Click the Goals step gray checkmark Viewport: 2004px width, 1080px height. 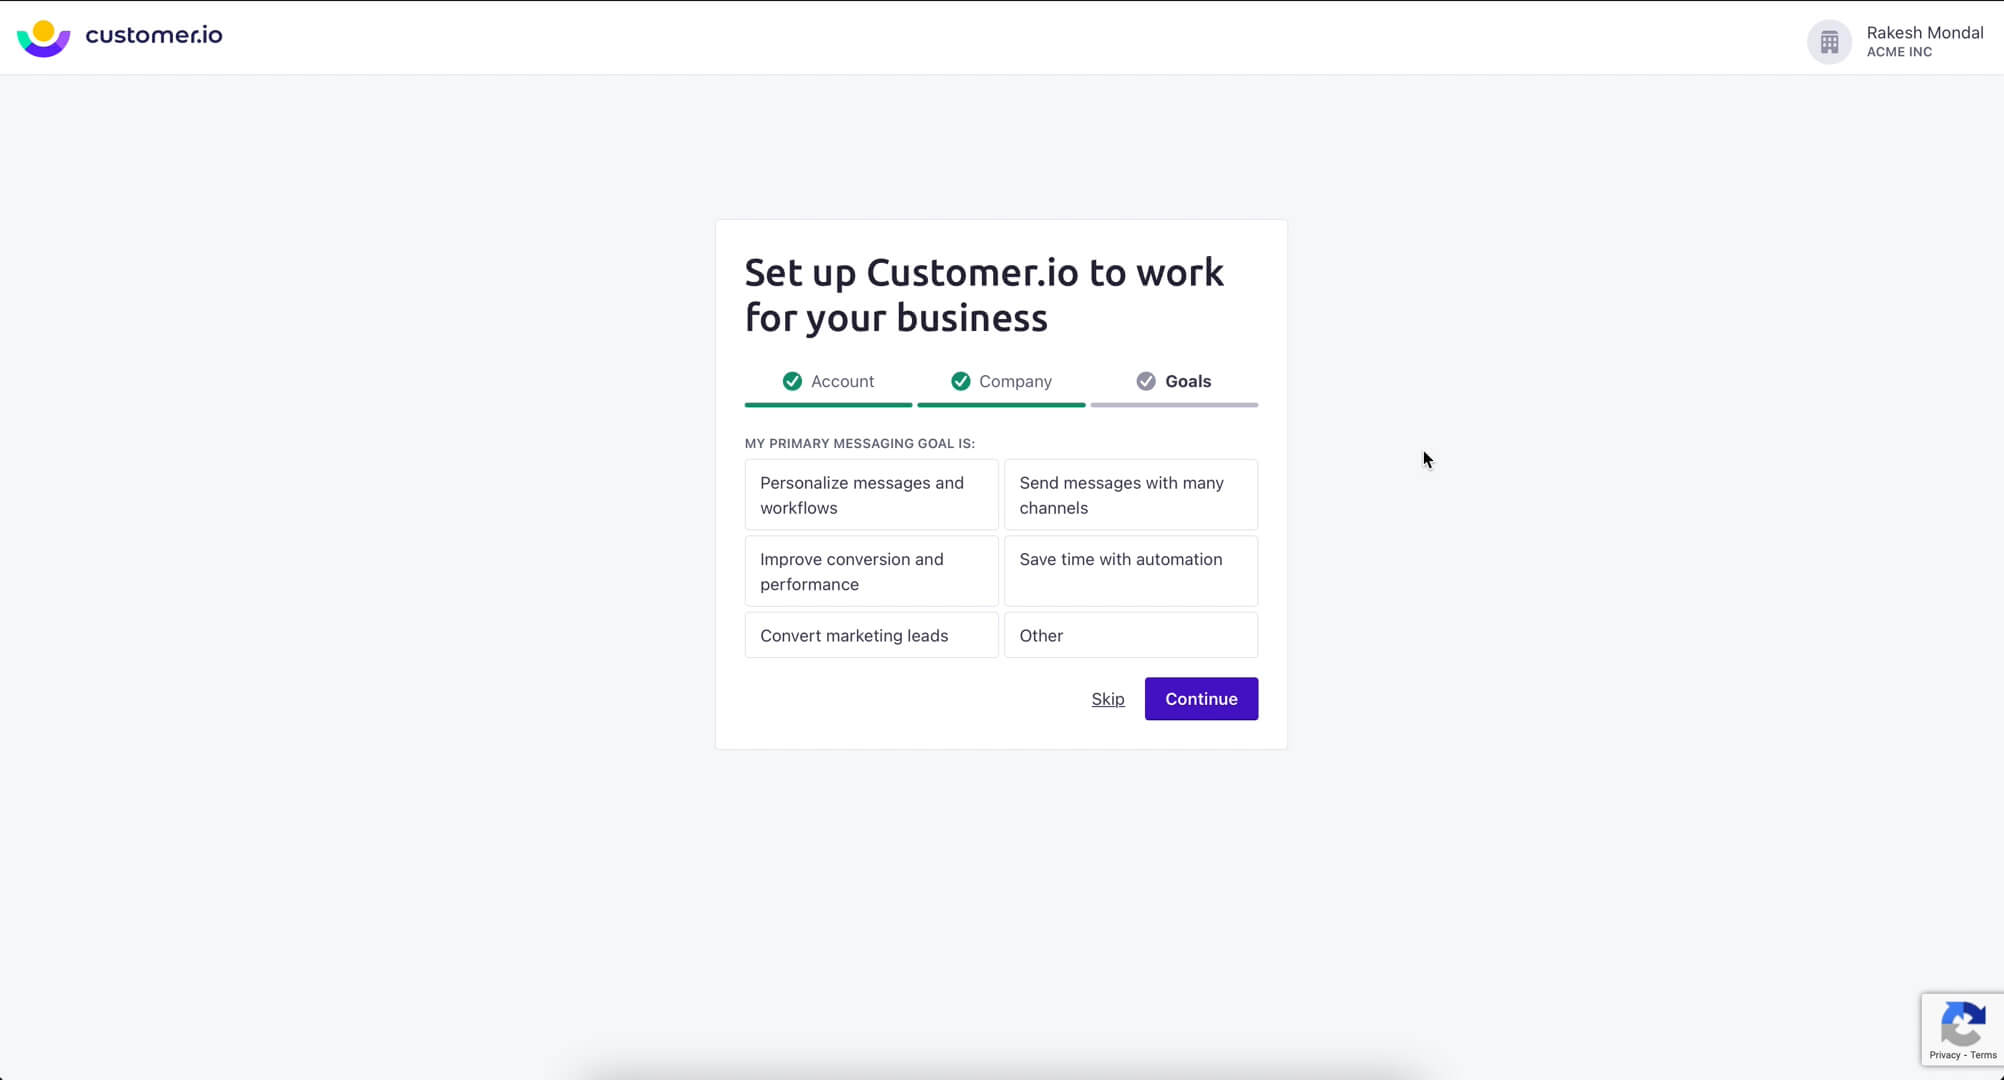coord(1146,381)
